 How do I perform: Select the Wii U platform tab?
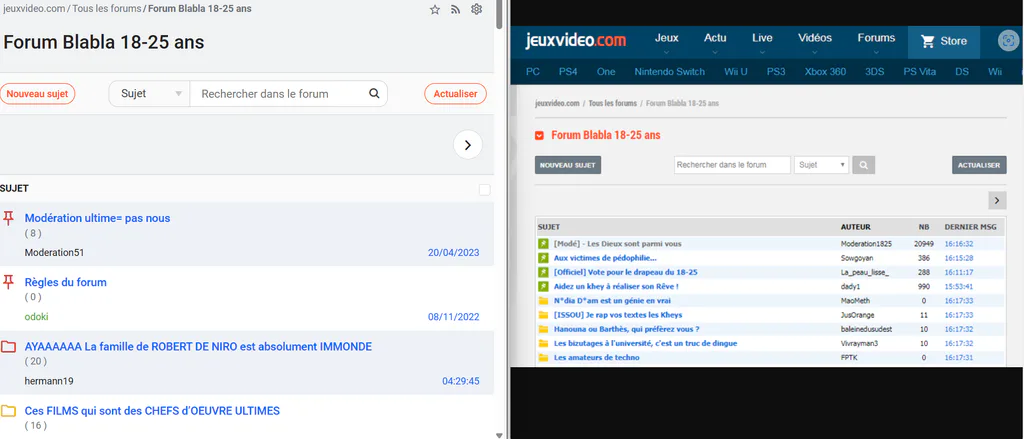coord(736,72)
